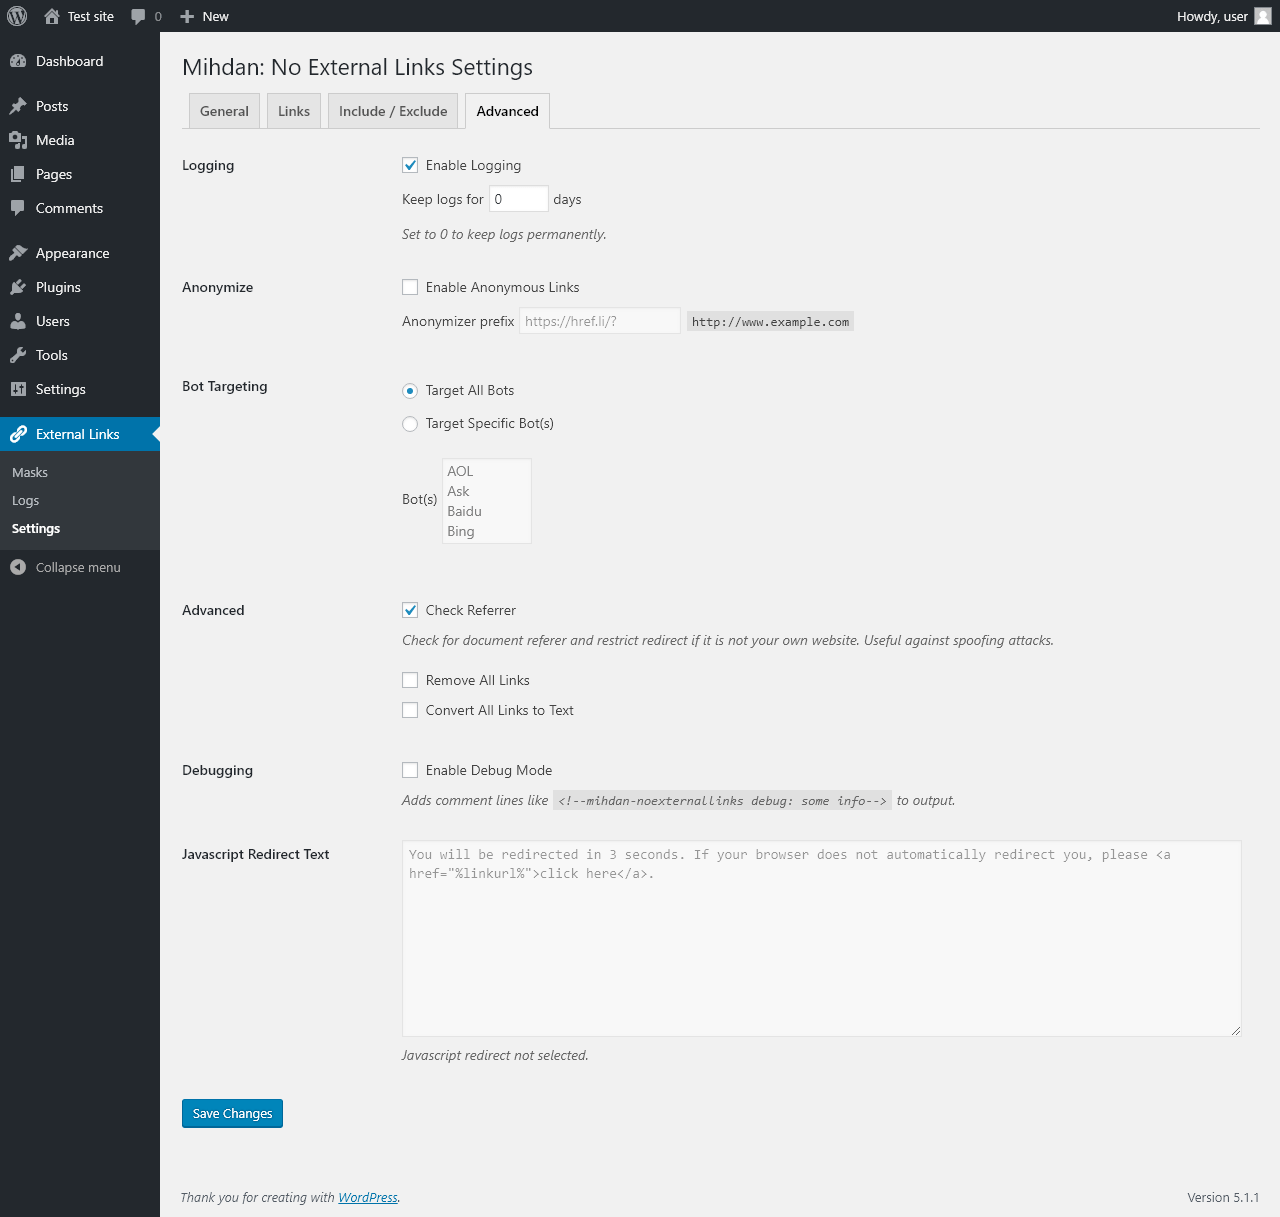Image resolution: width=1280 pixels, height=1217 pixels.
Task: Open Posts via the pushpin icon
Action: [18, 106]
